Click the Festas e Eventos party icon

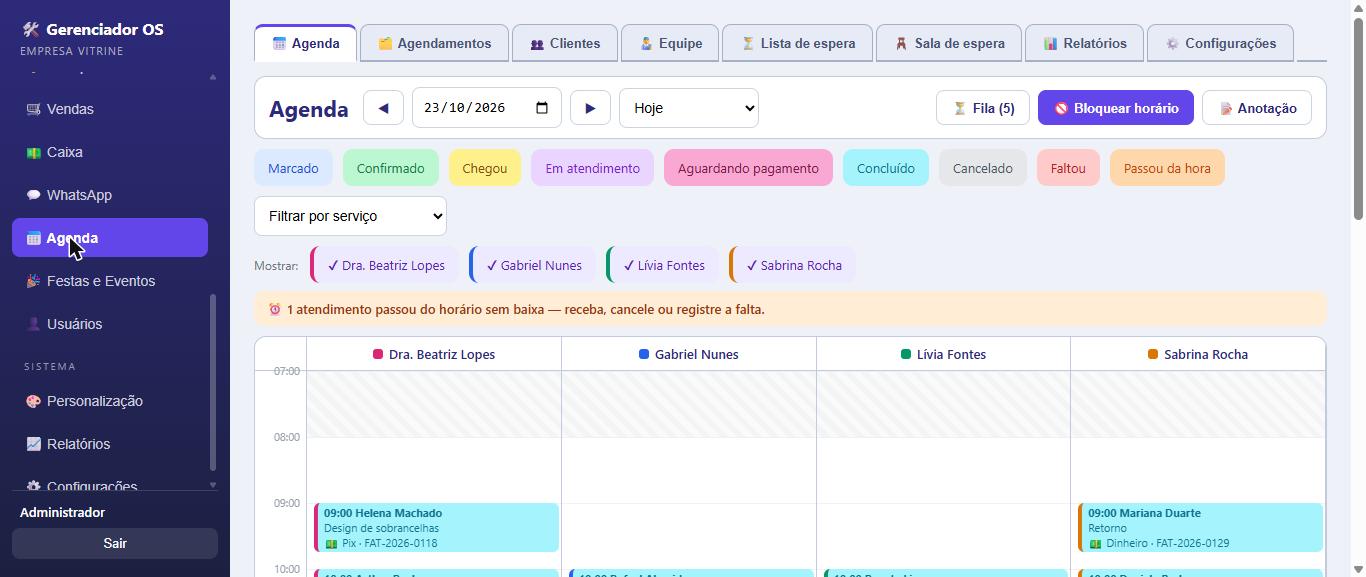pos(33,281)
